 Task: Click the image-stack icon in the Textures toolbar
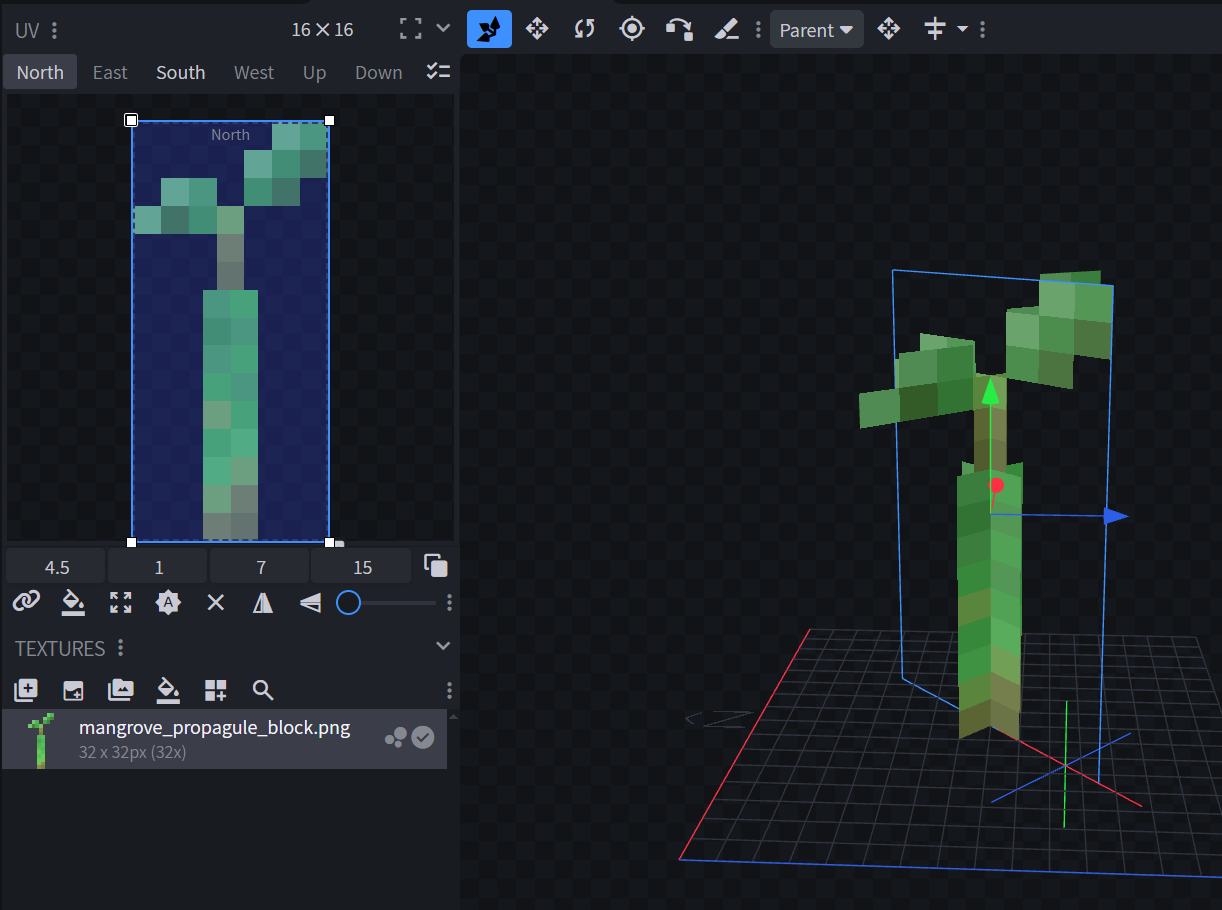point(120,689)
